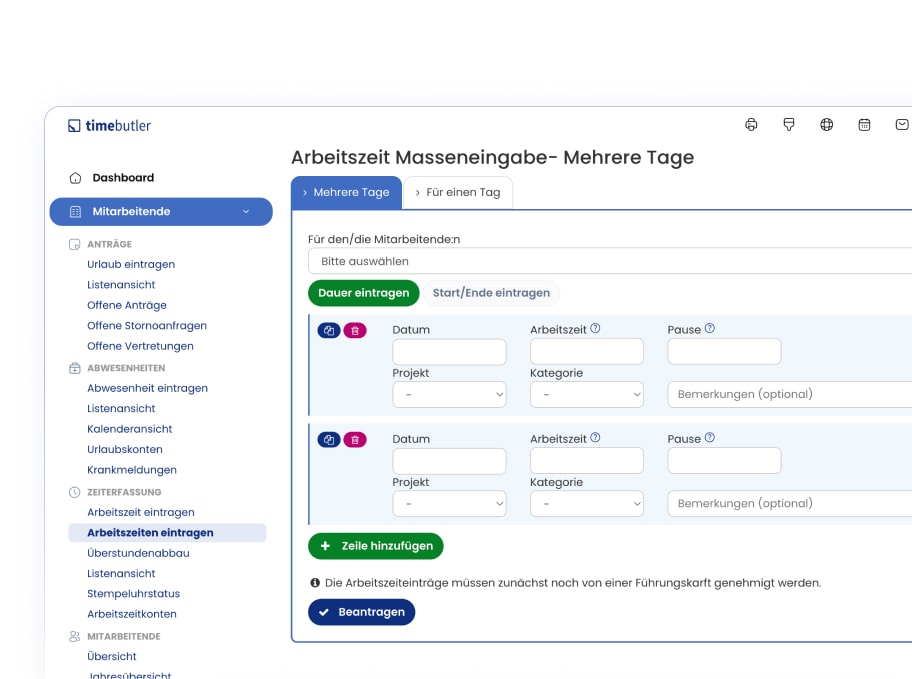Open the Projekt dropdown in first row
912x679 pixels.
[x=450, y=394]
